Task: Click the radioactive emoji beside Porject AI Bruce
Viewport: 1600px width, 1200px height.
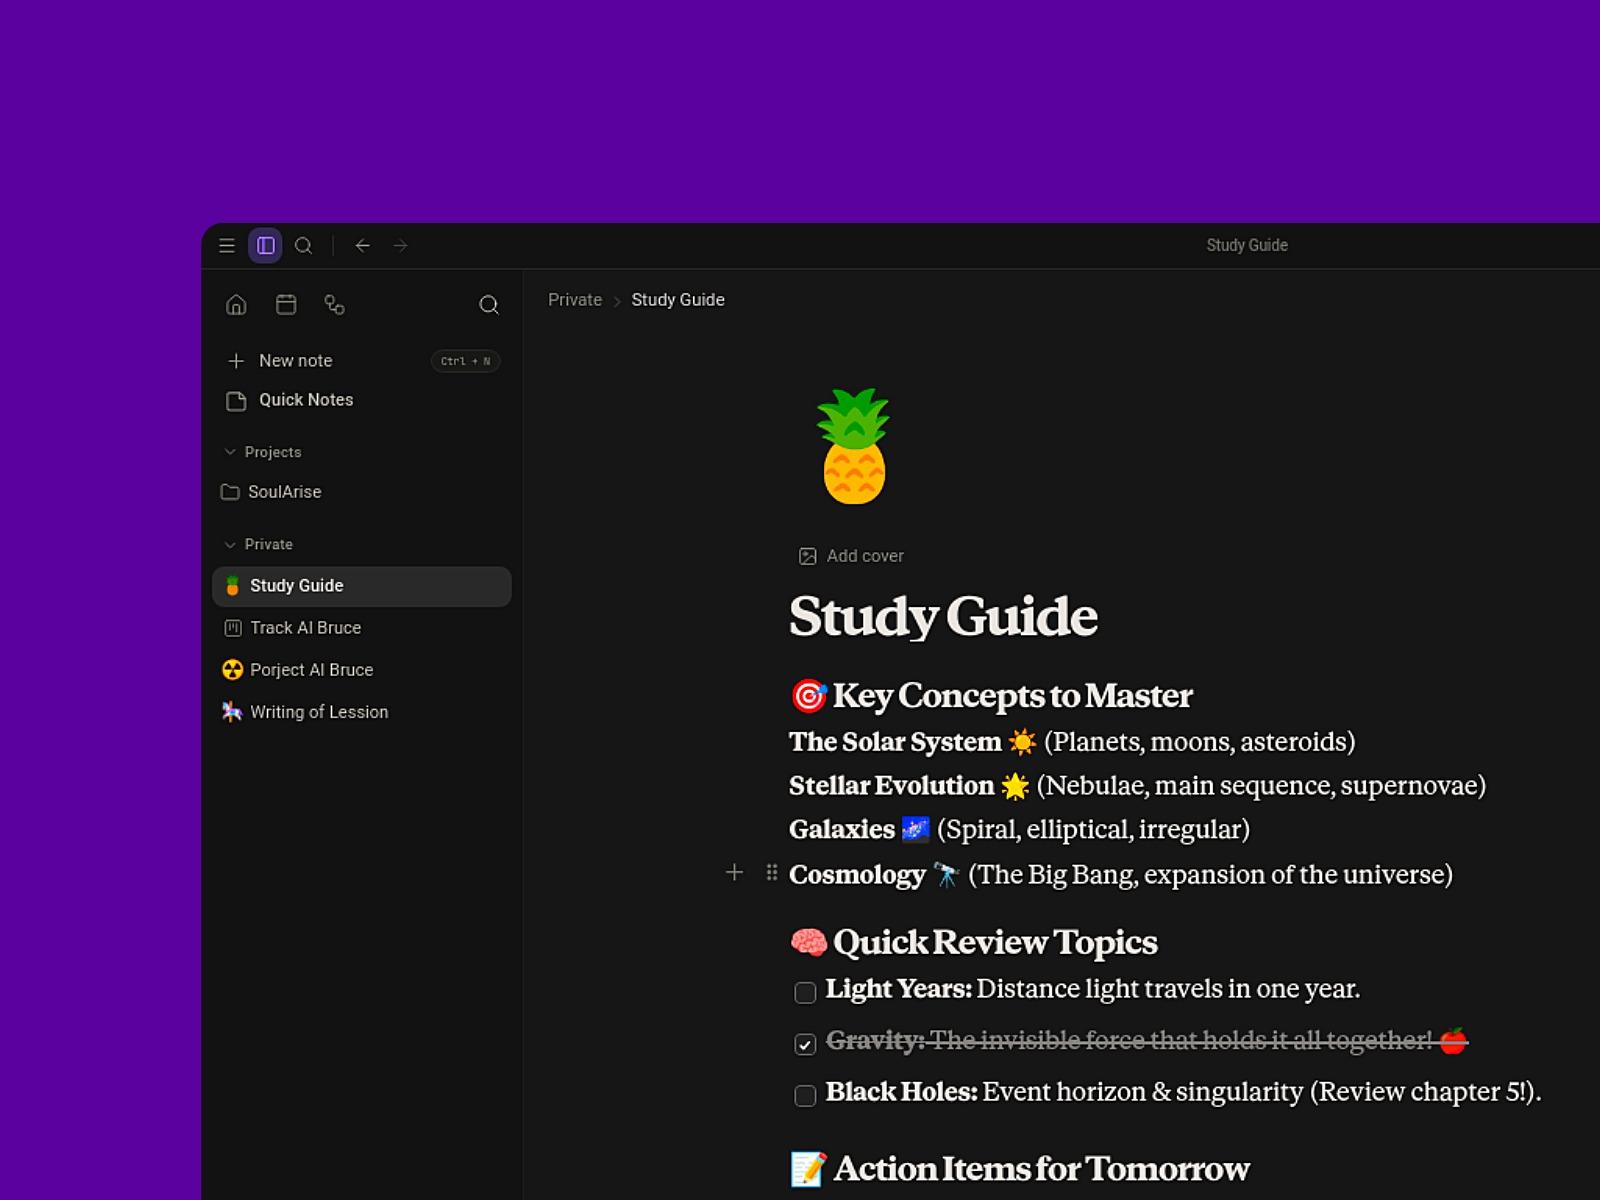Action: 232,670
